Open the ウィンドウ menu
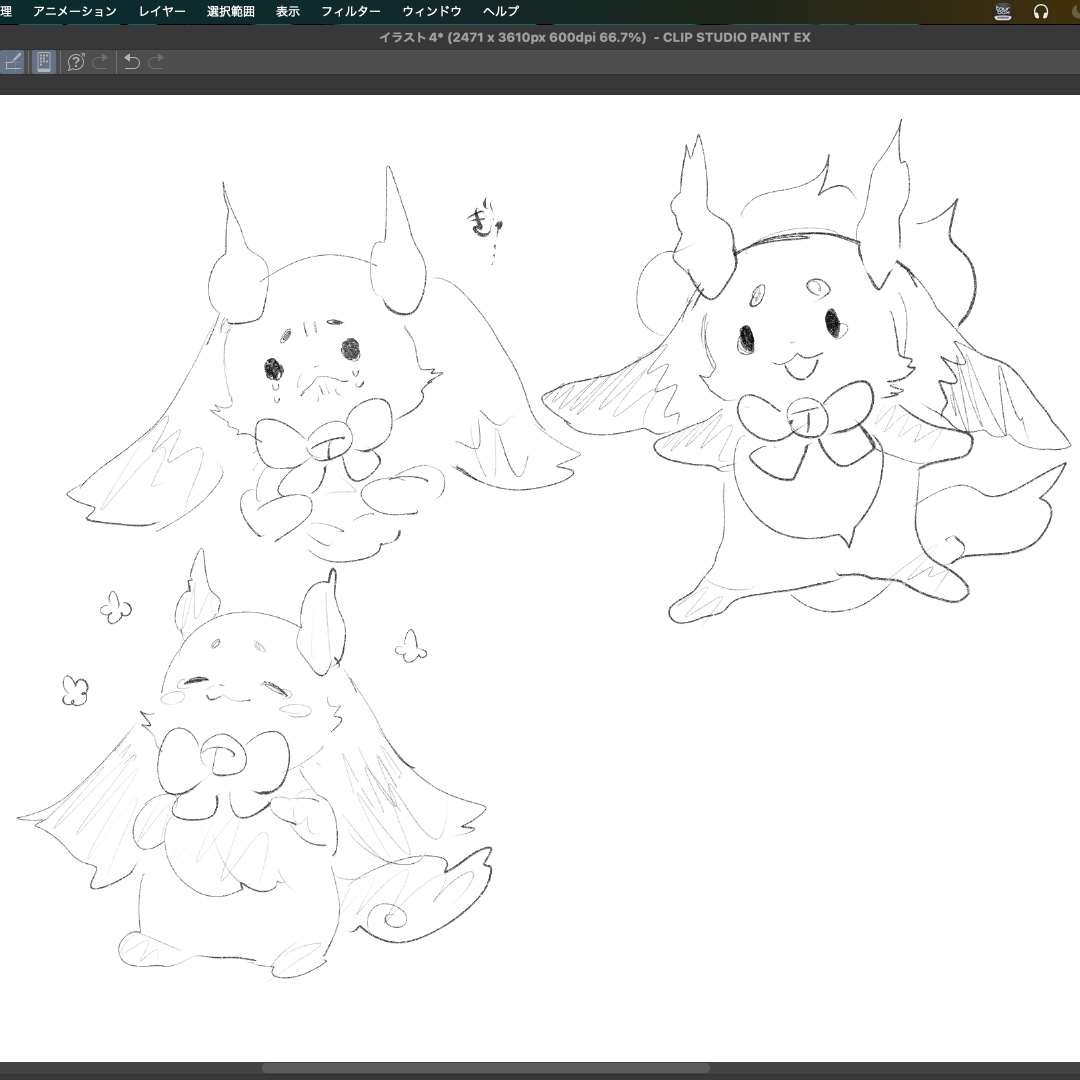This screenshot has height=1080, width=1080. point(432,11)
